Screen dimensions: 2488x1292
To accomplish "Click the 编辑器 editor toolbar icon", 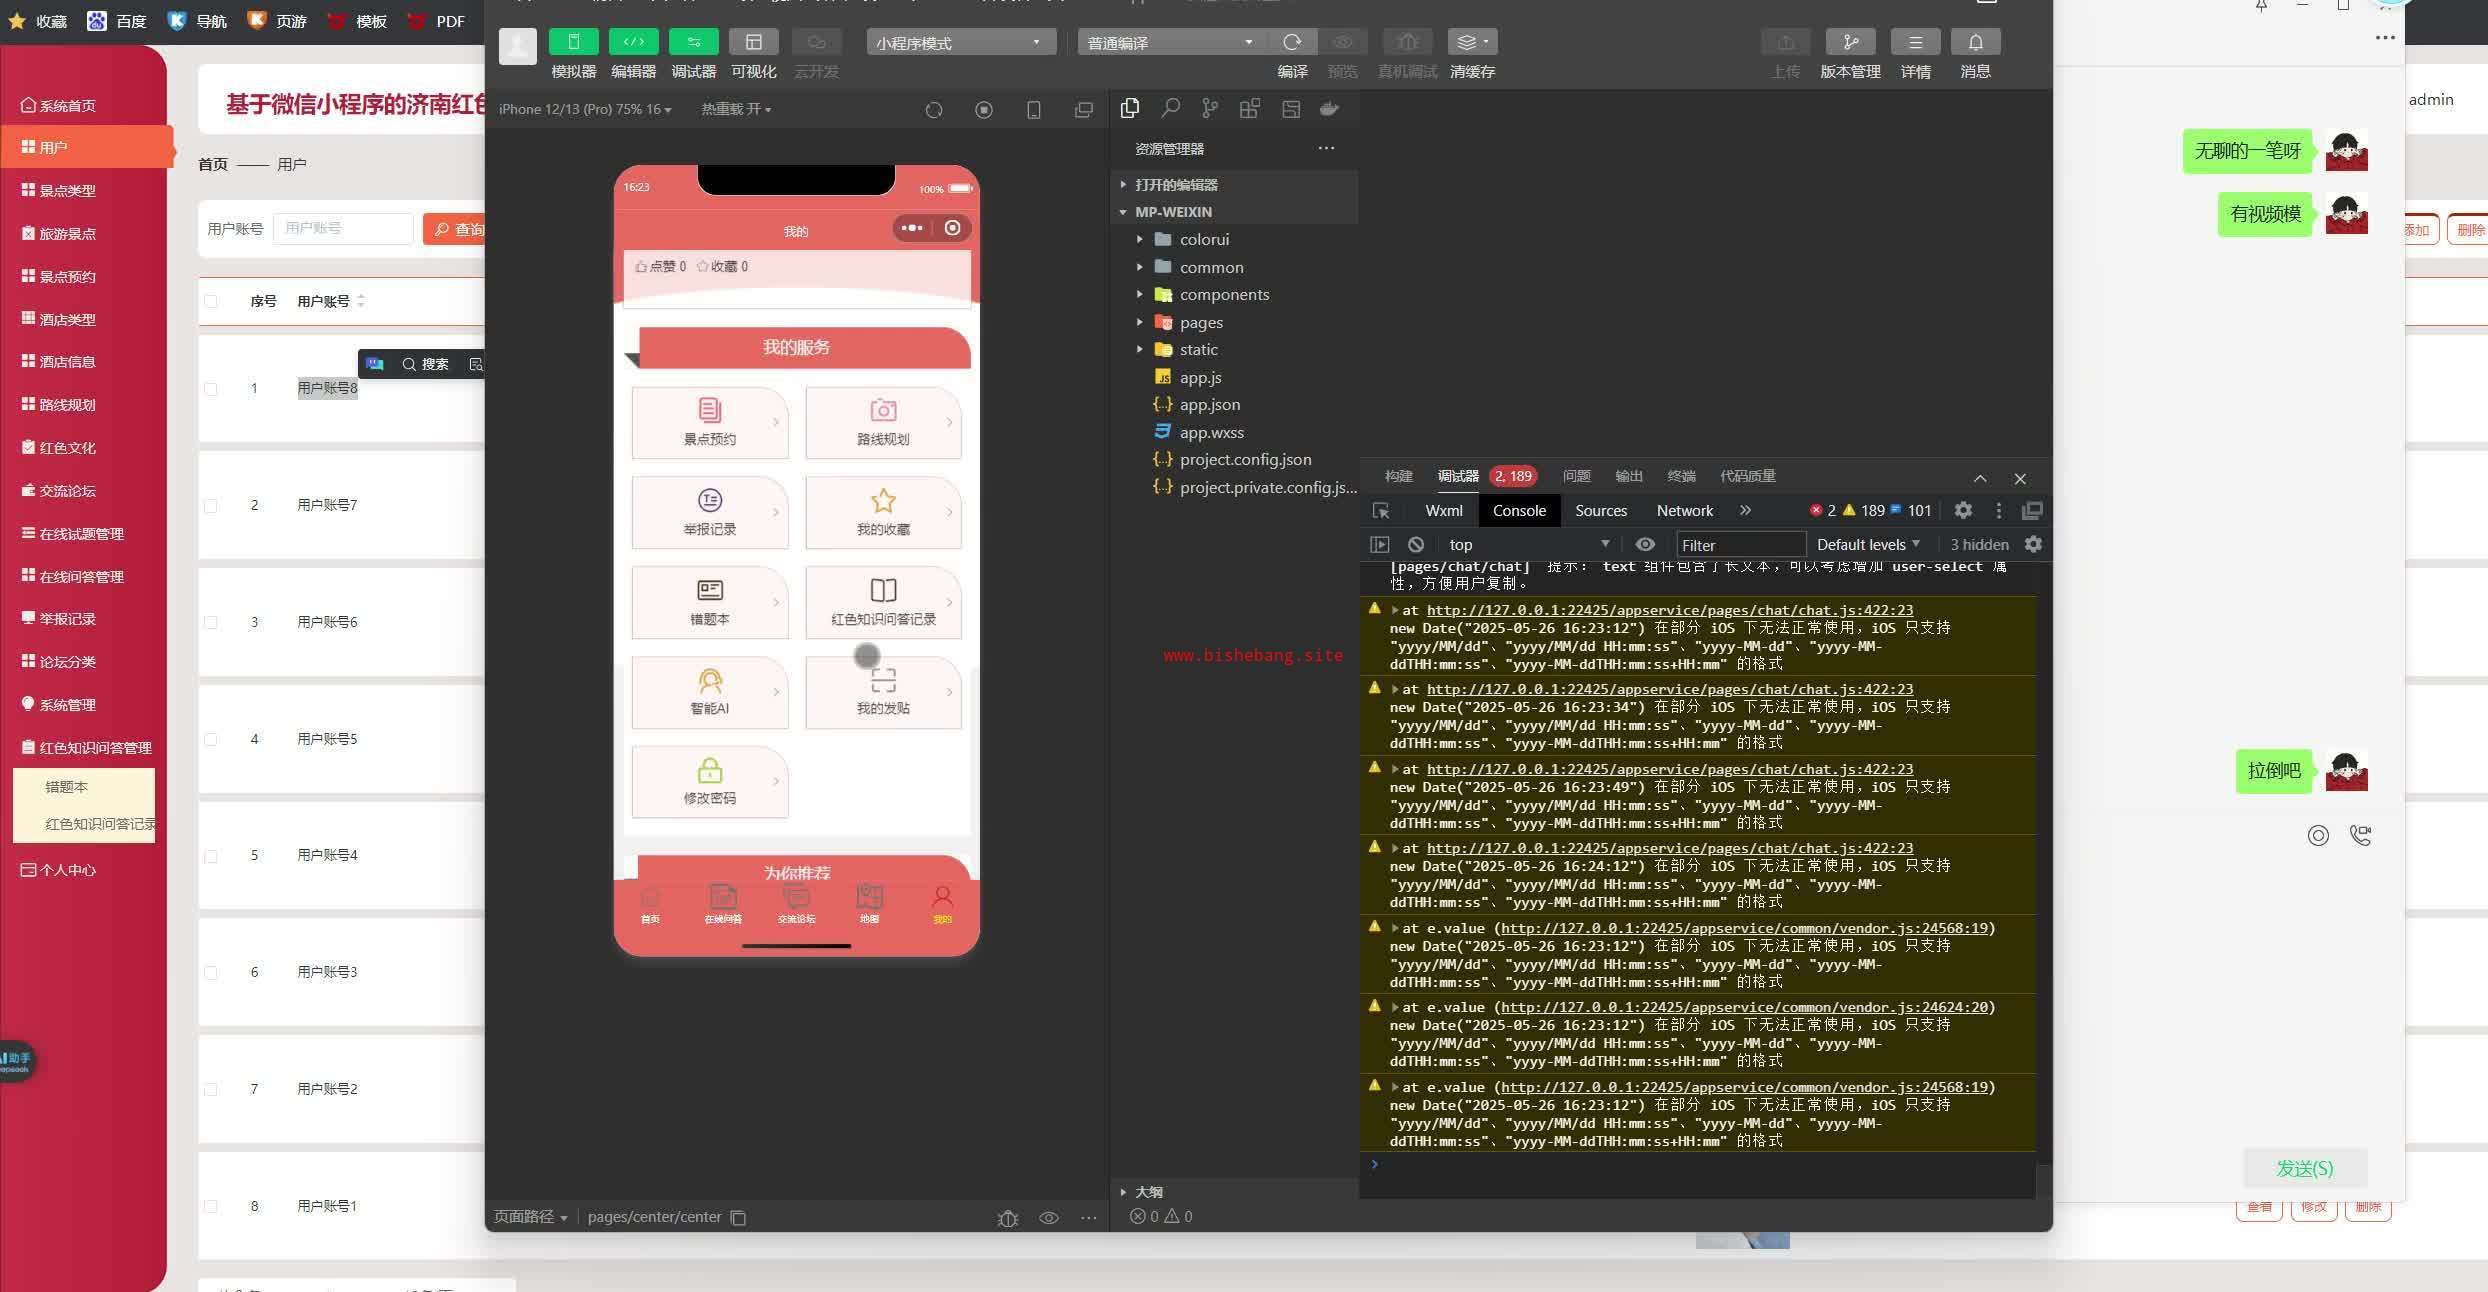I will click(633, 42).
